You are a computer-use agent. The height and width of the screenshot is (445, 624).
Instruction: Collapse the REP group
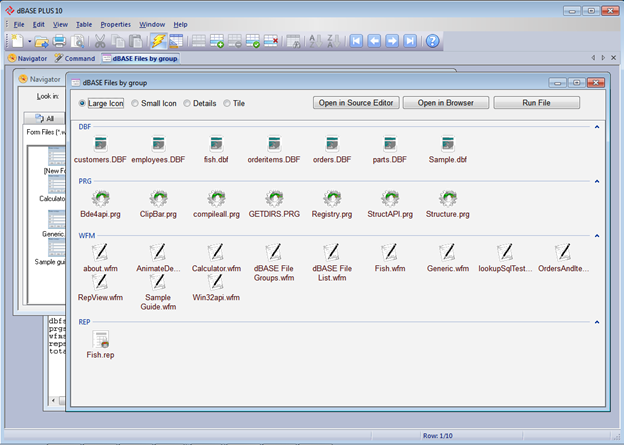click(597, 322)
